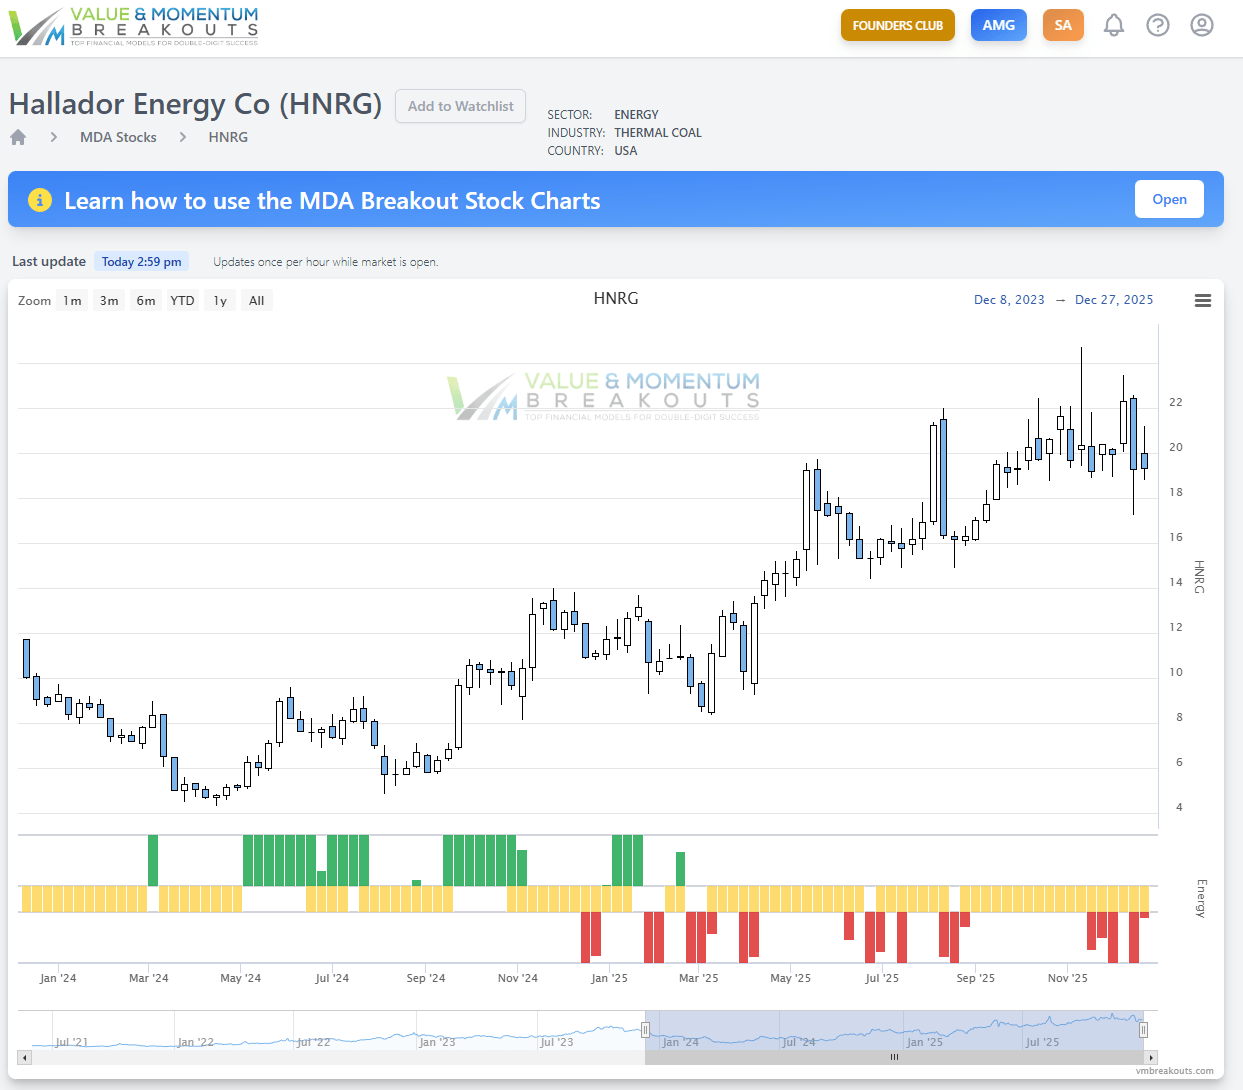Open the user account profile icon
1243x1090 pixels.
pyautogui.click(x=1202, y=25)
